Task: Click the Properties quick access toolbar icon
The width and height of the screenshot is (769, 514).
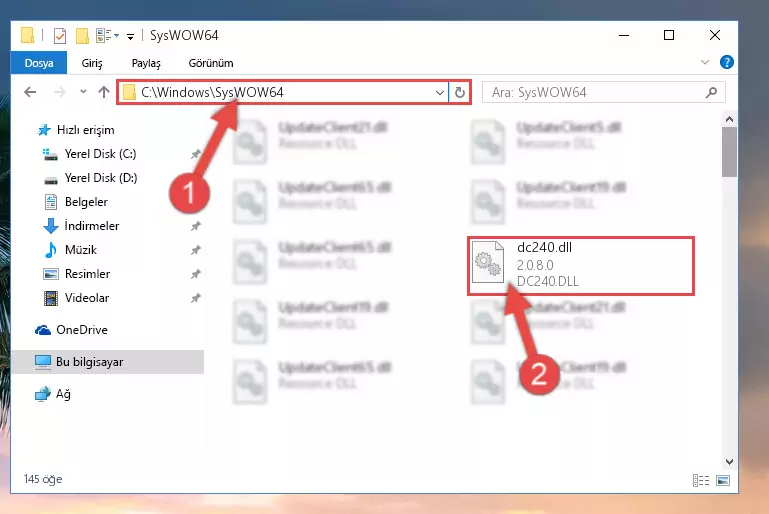Action: (x=59, y=36)
